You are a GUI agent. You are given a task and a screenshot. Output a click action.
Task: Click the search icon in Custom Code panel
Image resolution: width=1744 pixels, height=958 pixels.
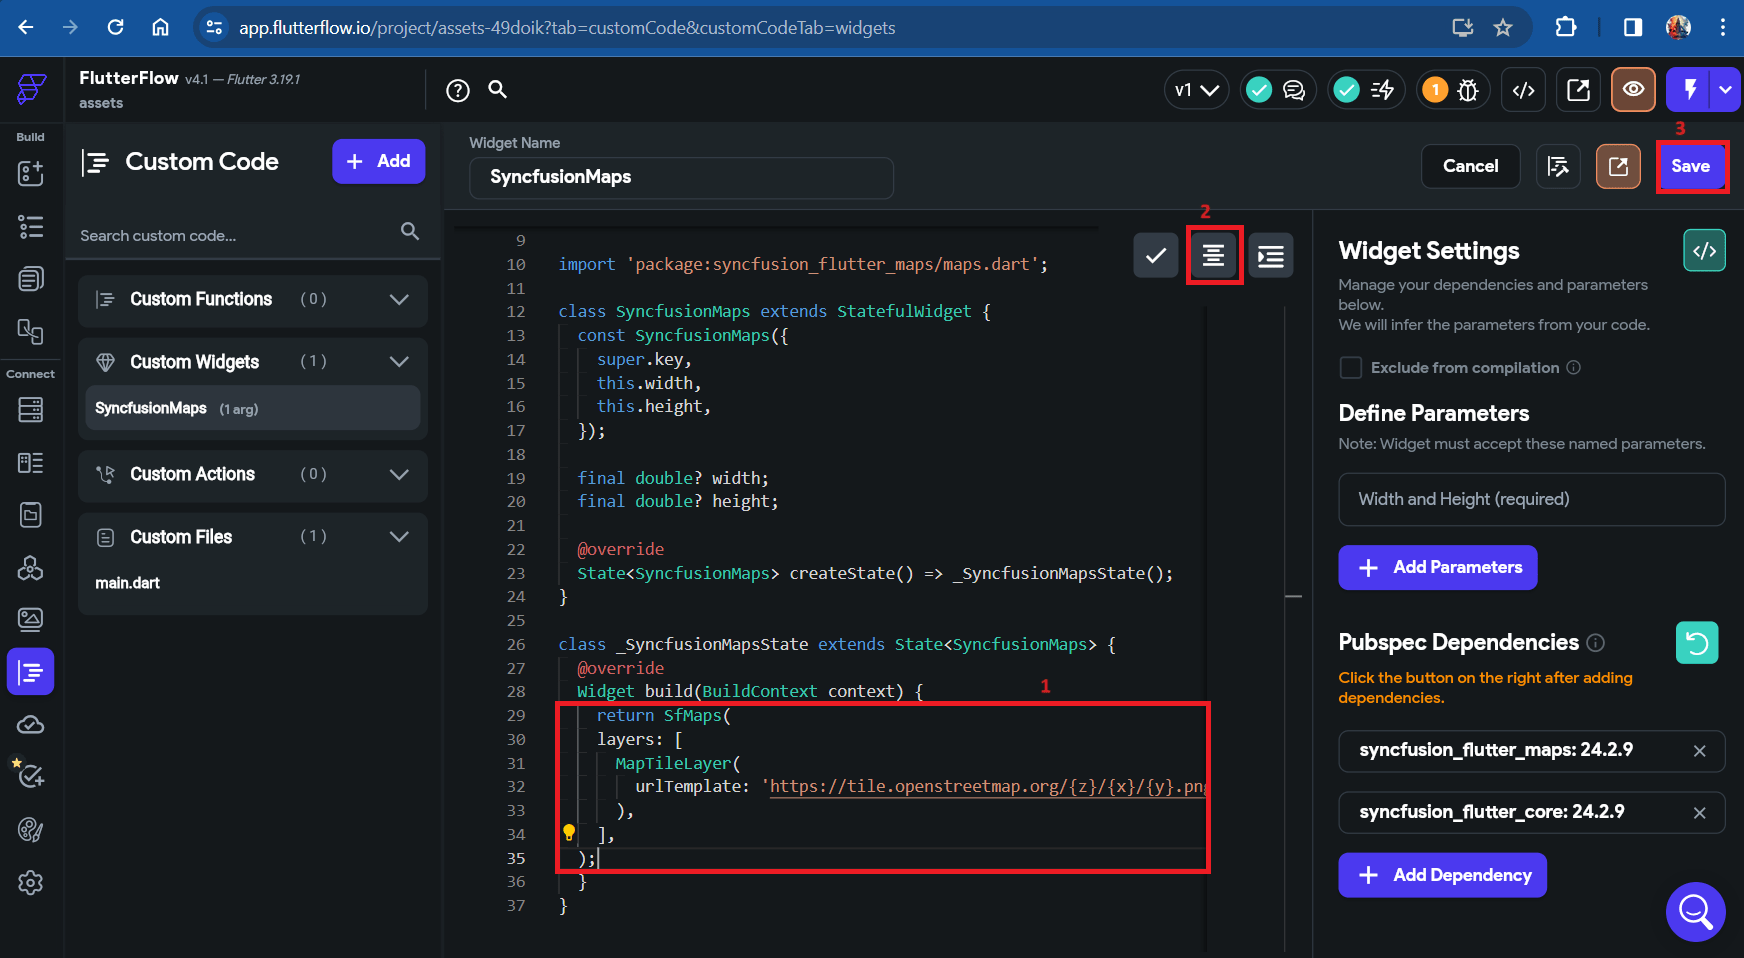tap(410, 231)
